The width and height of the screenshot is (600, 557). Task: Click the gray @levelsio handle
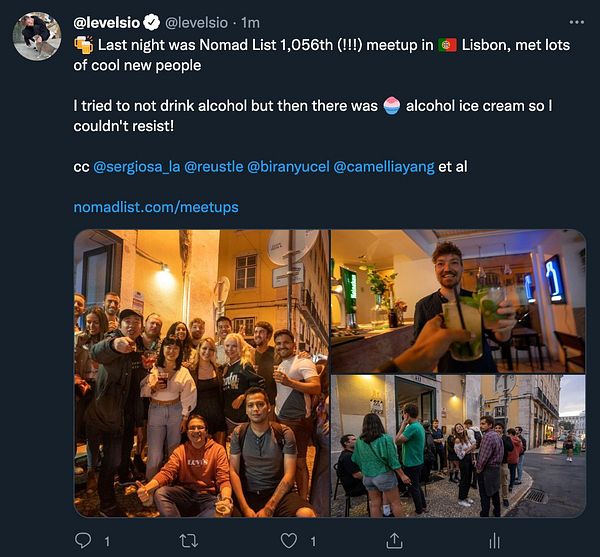pyautogui.click(x=198, y=22)
